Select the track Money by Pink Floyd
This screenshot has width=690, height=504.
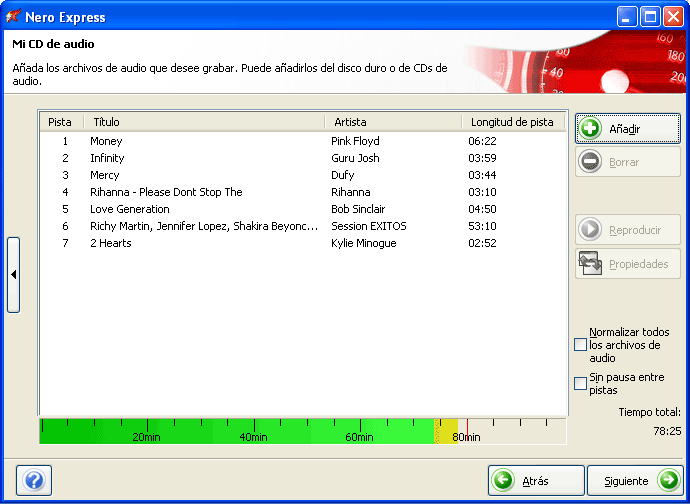pyautogui.click(x=106, y=142)
